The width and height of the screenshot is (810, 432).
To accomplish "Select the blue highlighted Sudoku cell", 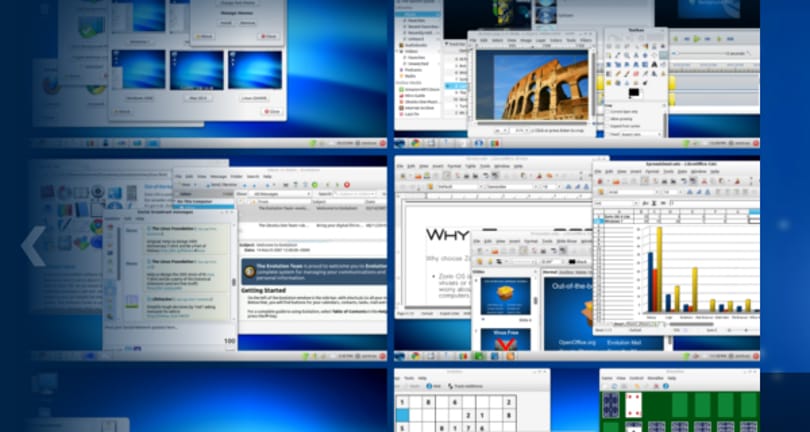I will click(x=402, y=415).
